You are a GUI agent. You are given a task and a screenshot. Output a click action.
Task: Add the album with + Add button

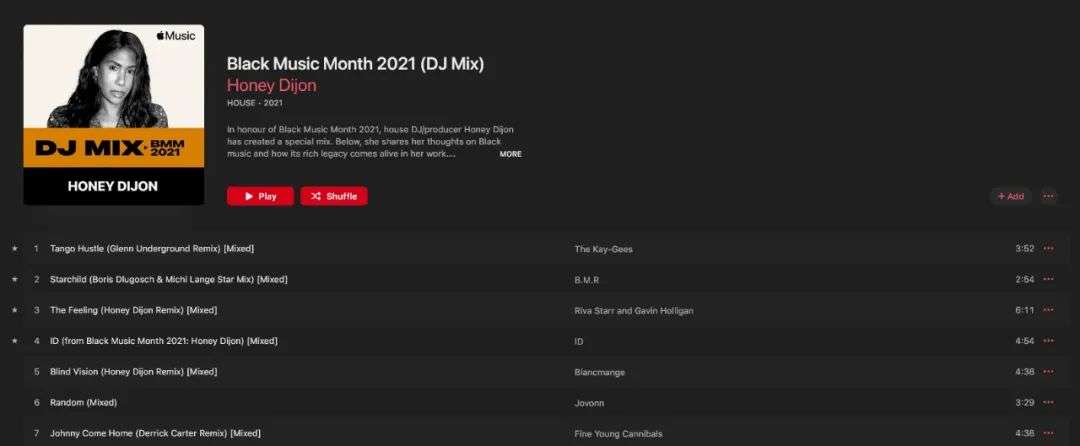[1010, 196]
